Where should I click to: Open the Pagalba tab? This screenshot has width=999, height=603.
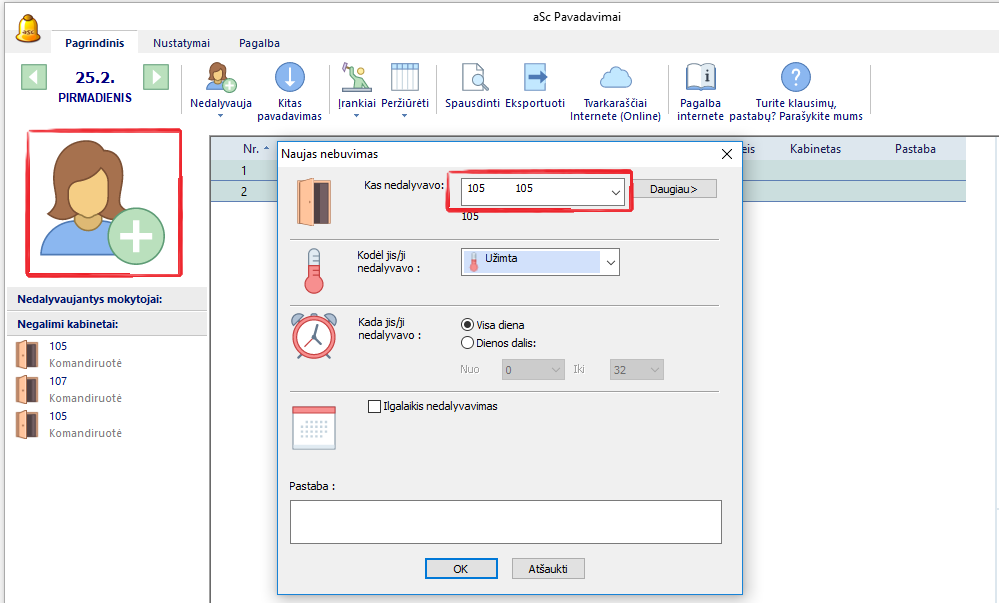tap(259, 43)
